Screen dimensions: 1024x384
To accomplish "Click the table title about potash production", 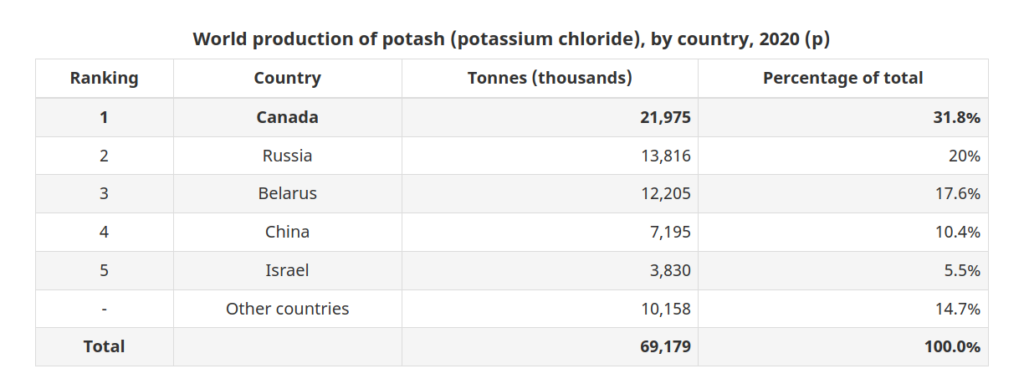I will tap(511, 39).
